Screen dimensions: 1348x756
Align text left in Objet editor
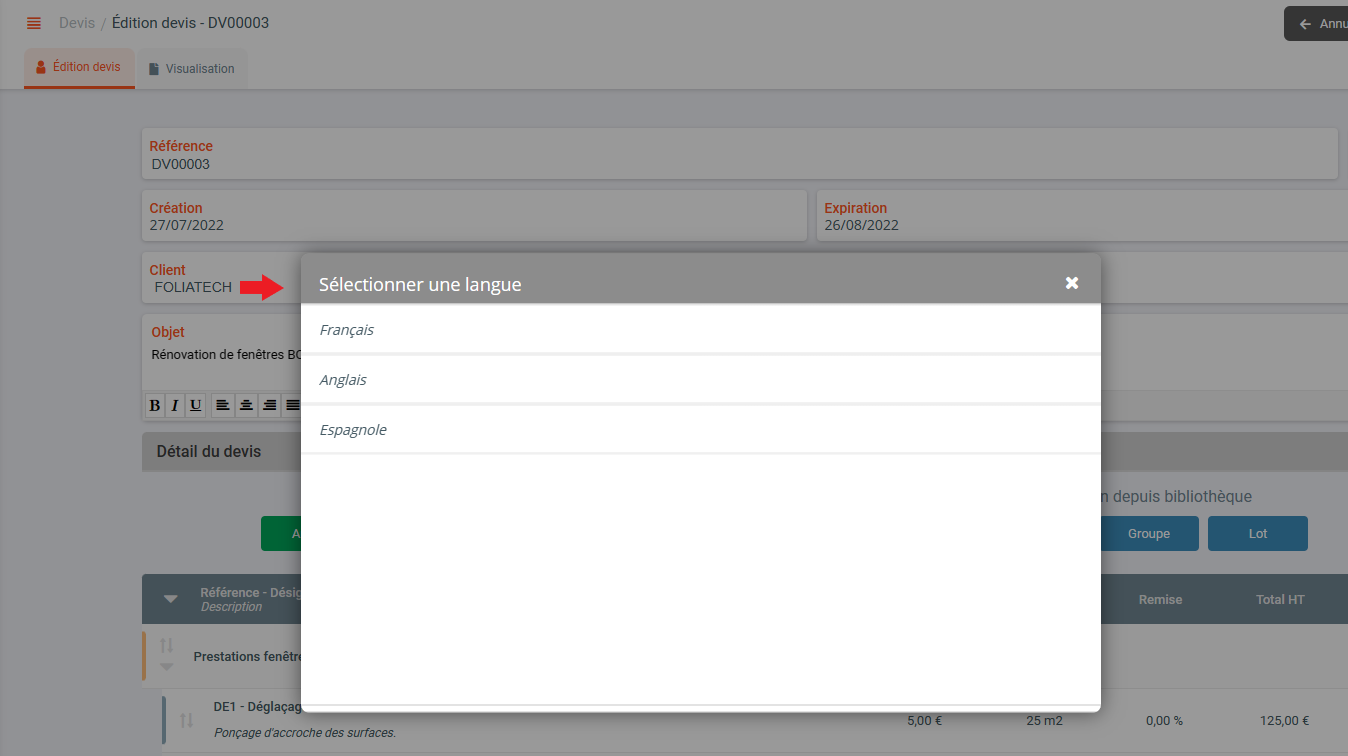222,405
